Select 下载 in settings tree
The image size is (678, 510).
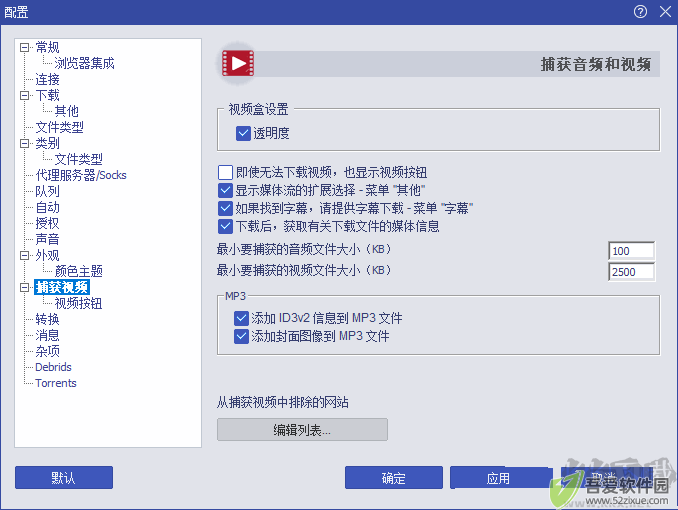point(47,95)
